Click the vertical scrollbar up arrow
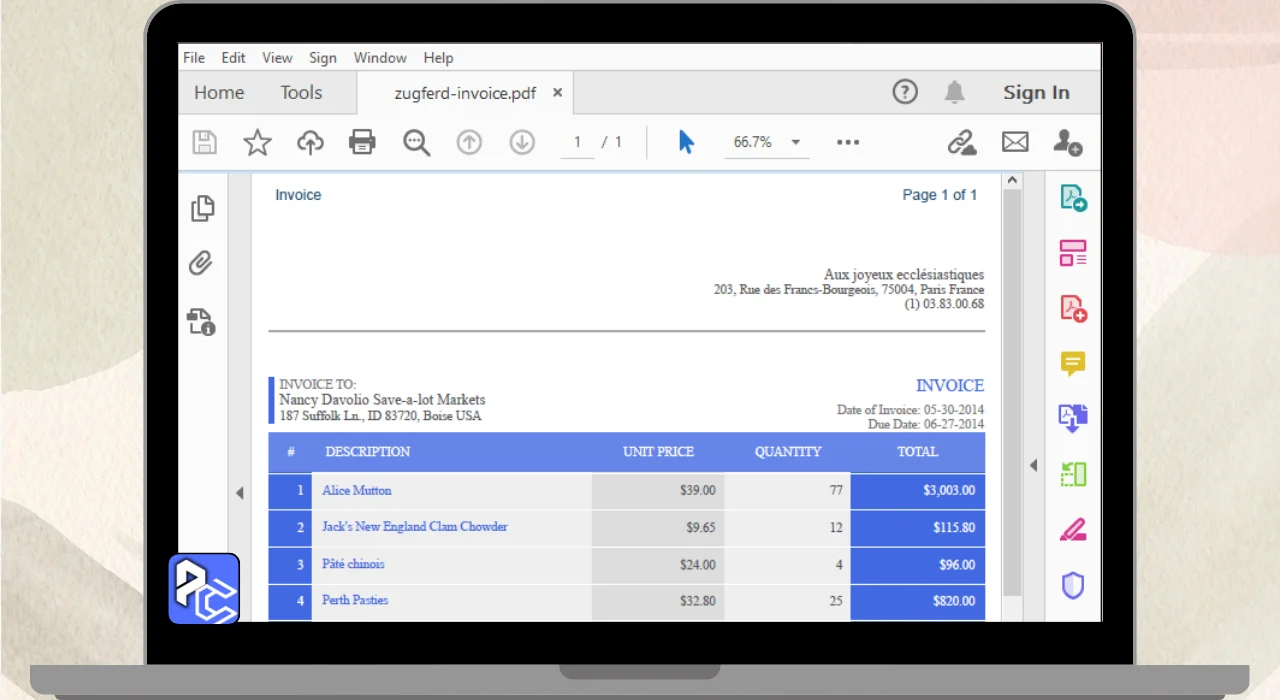1280x700 pixels. pos(1012,180)
